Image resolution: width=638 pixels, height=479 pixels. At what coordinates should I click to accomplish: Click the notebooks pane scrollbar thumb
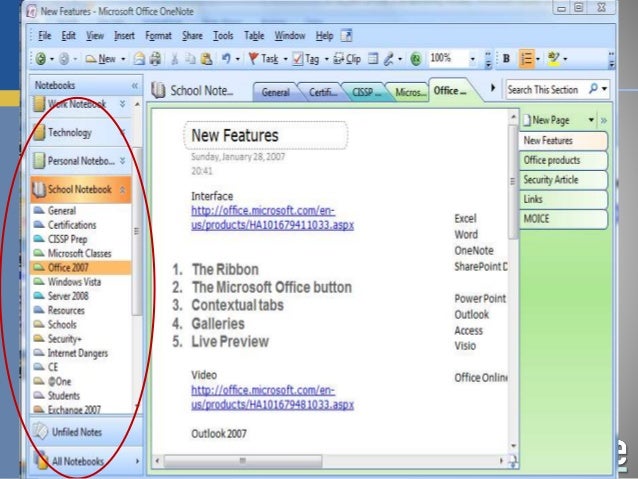pos(137,231)
